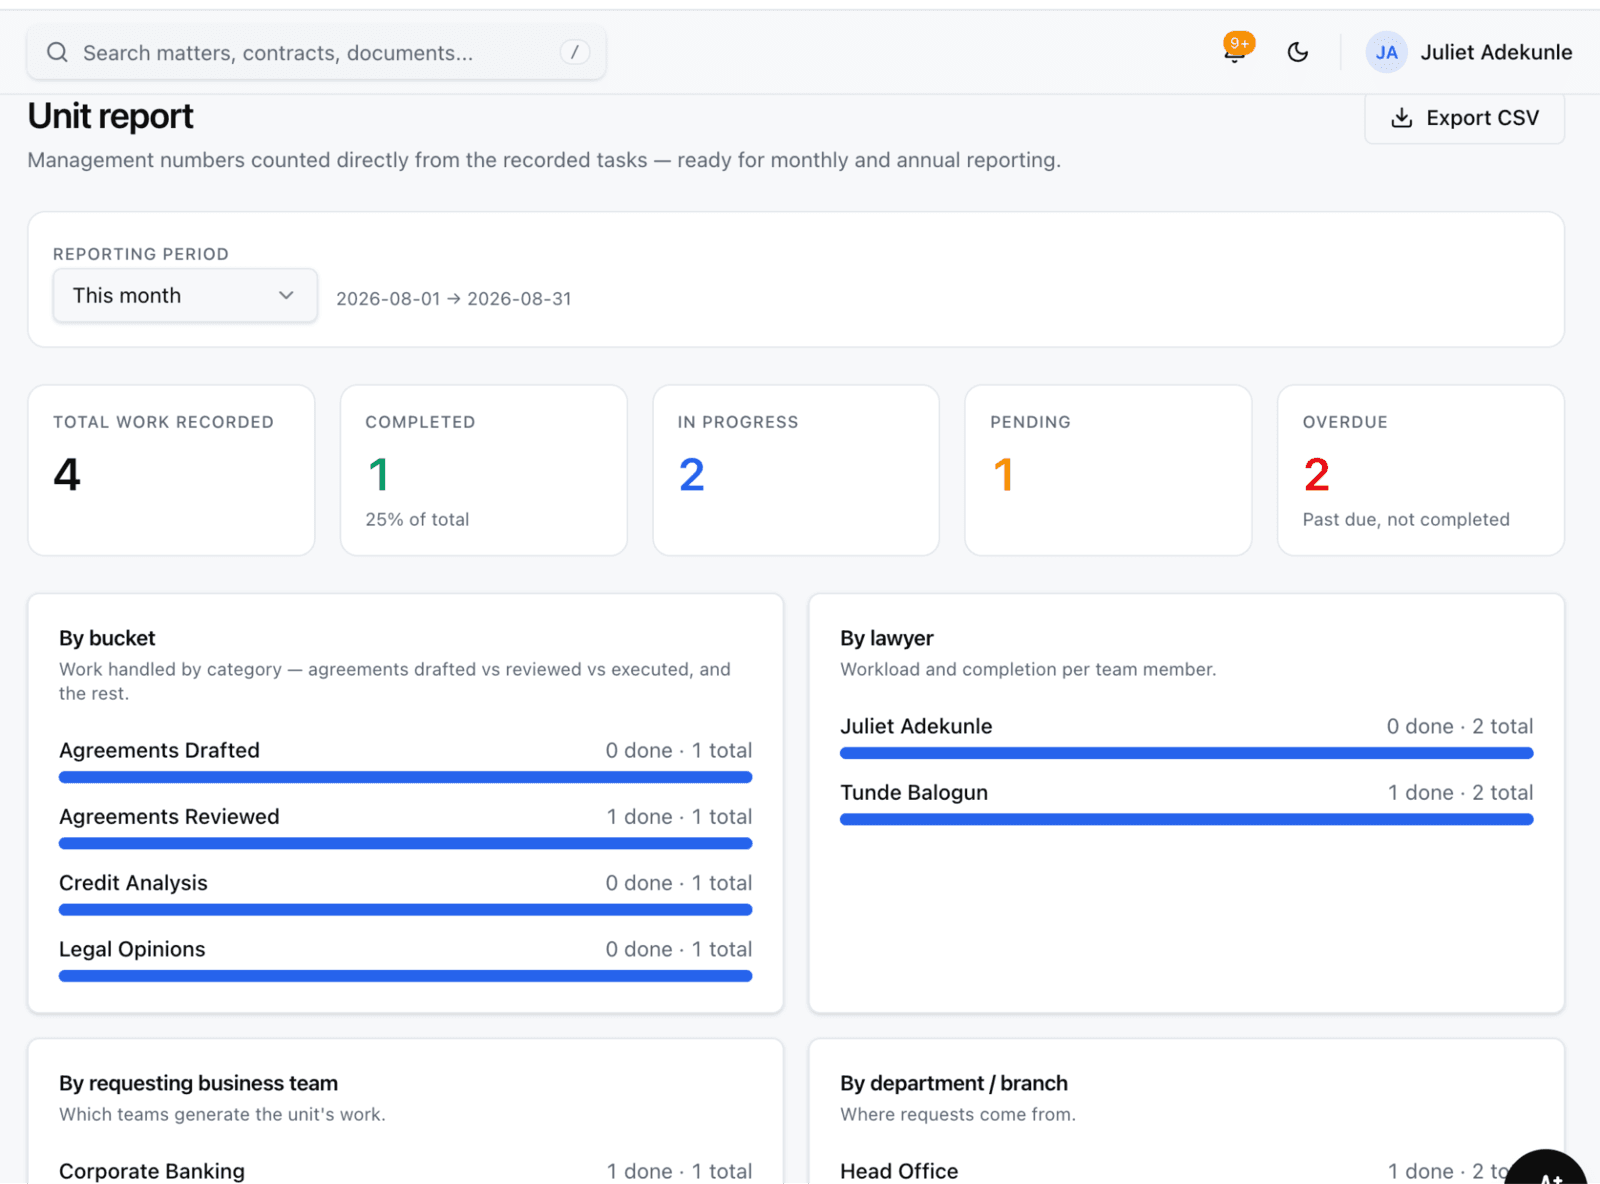Click the chevron in the reporting period select
This screenshot has width=1600, height=1184.
286,295
